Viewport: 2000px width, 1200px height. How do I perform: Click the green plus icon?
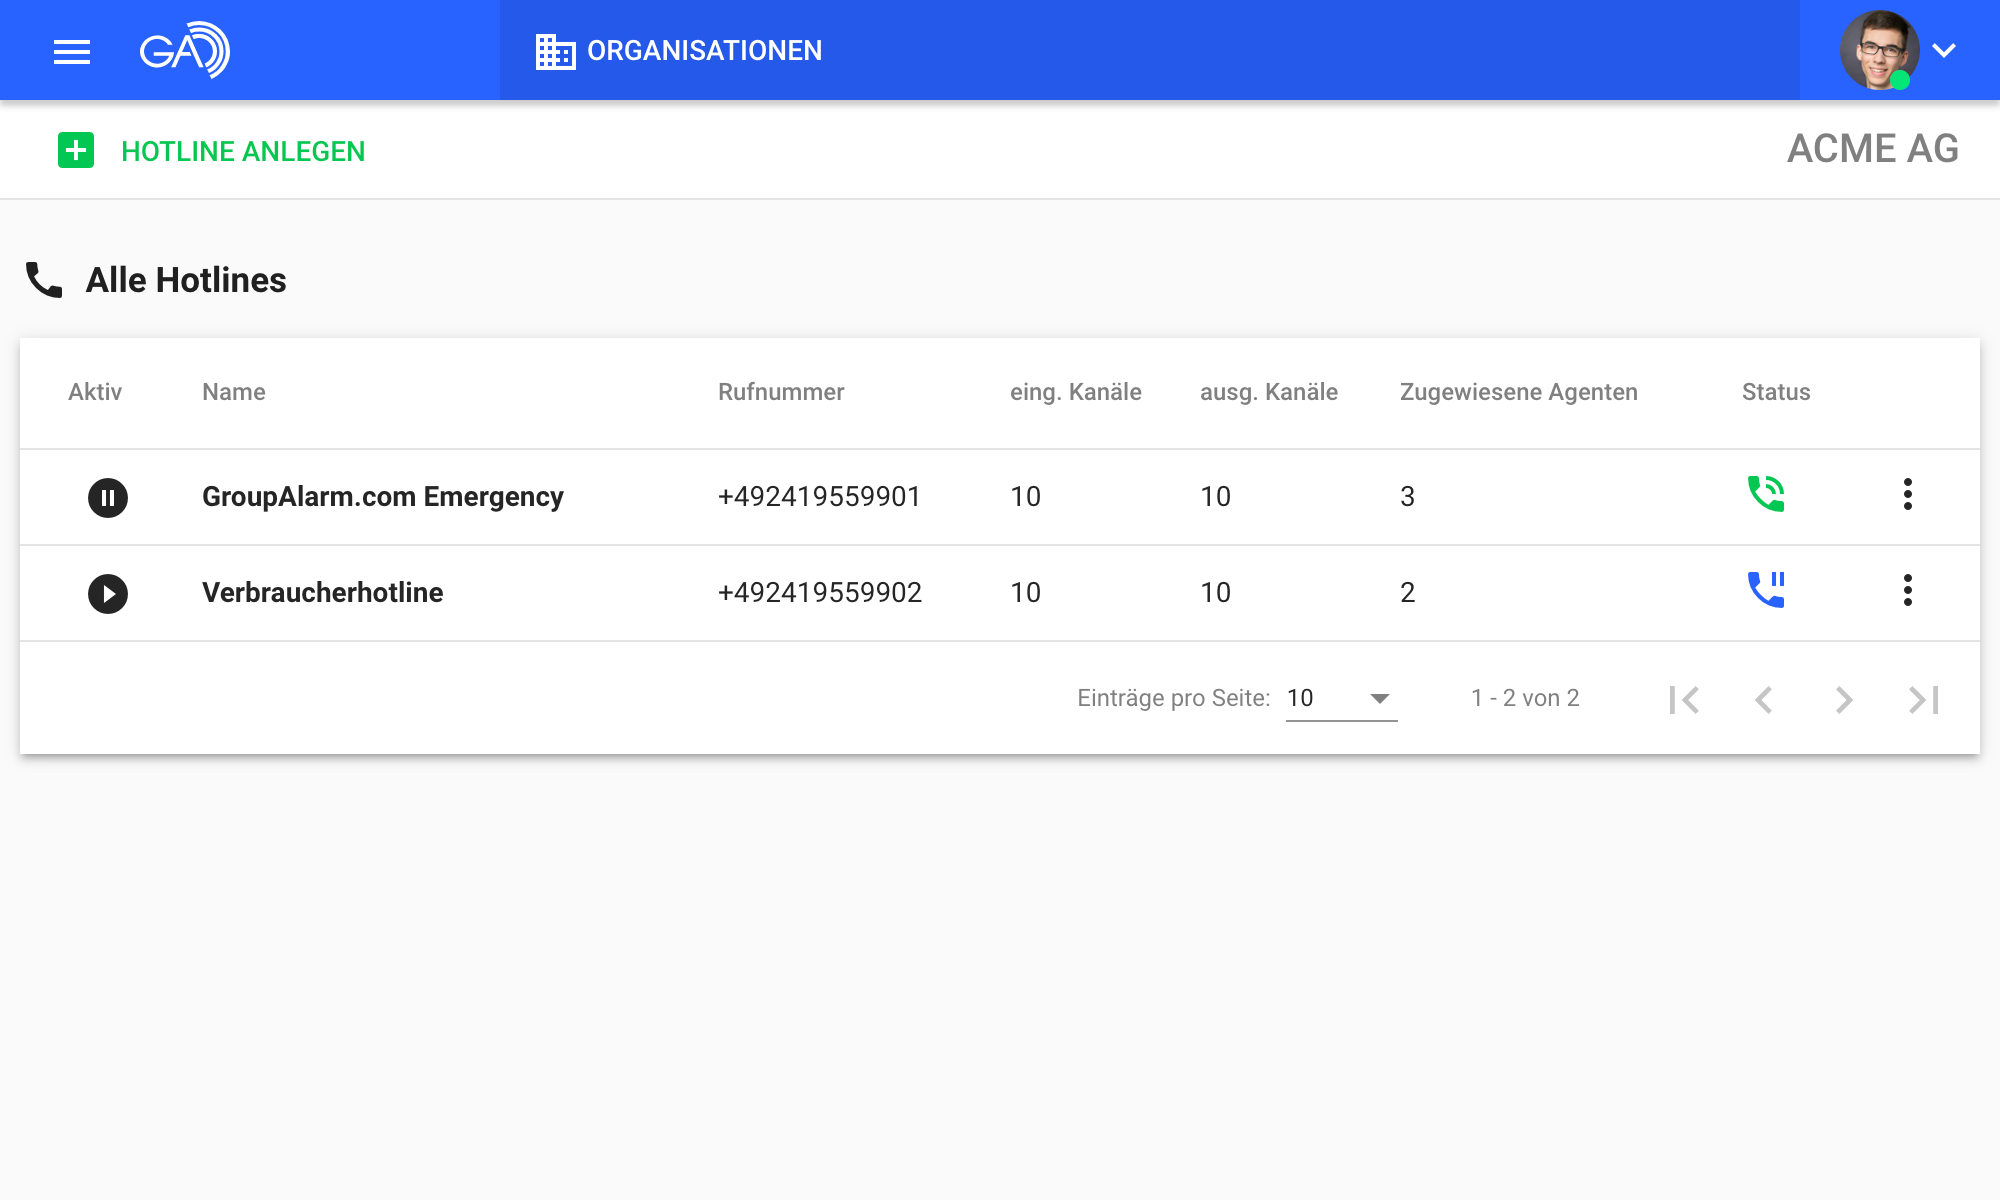(x=76, y=150)
